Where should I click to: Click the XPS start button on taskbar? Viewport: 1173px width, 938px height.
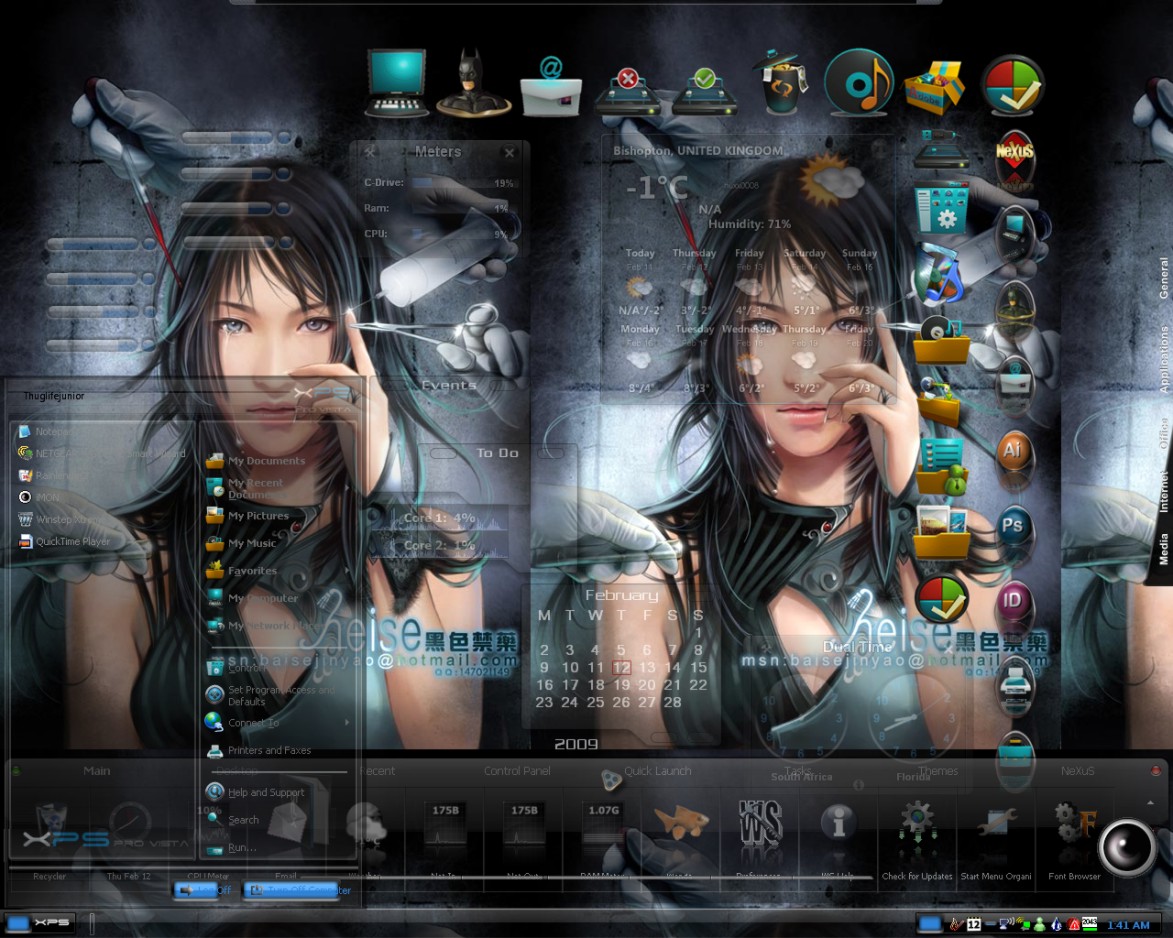point(40,922)
